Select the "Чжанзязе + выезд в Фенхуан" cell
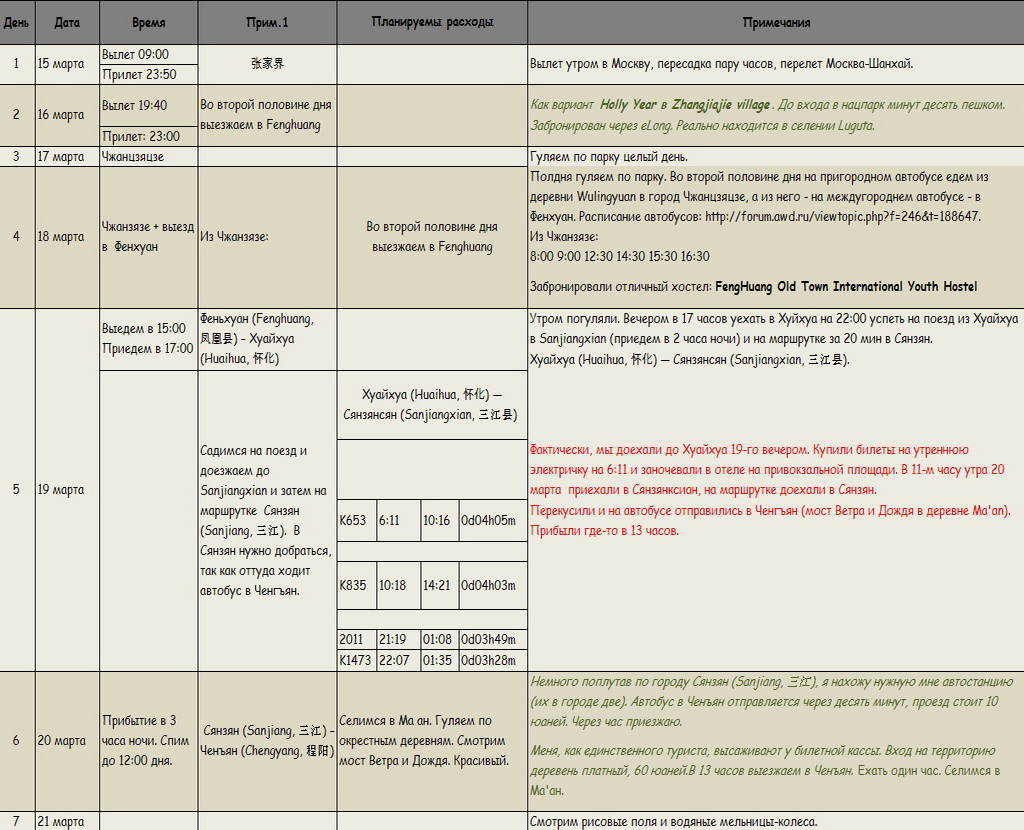1024x830 pixels. (x=149, y=237)
